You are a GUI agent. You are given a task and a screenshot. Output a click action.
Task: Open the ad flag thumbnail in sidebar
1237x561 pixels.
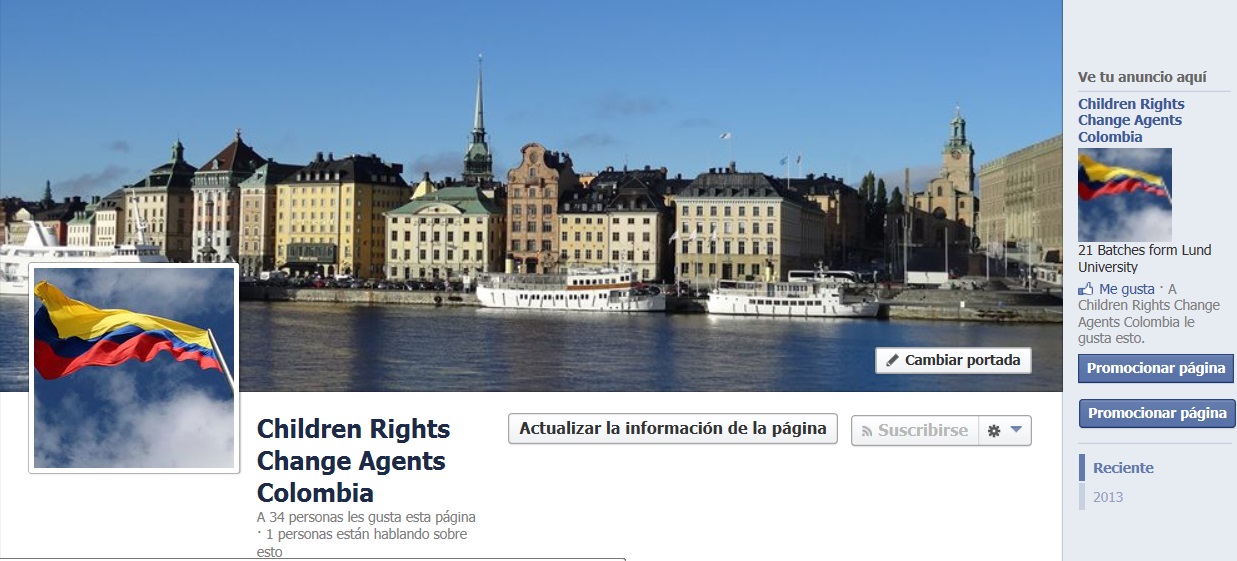tap(1125, 195)
